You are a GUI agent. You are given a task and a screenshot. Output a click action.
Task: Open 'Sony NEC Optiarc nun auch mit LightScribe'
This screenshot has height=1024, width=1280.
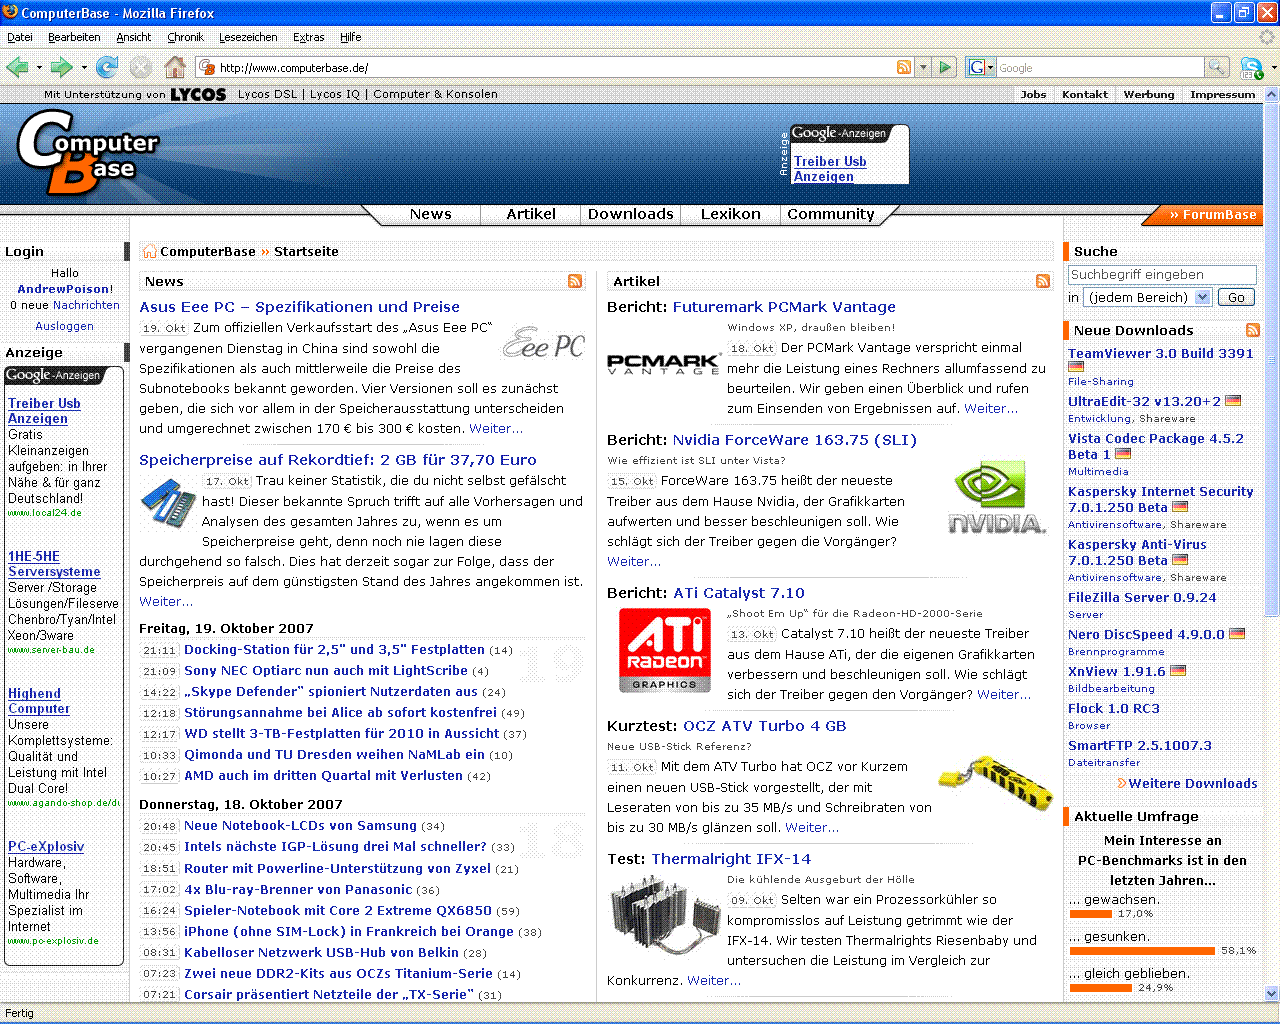click(326, 670)
